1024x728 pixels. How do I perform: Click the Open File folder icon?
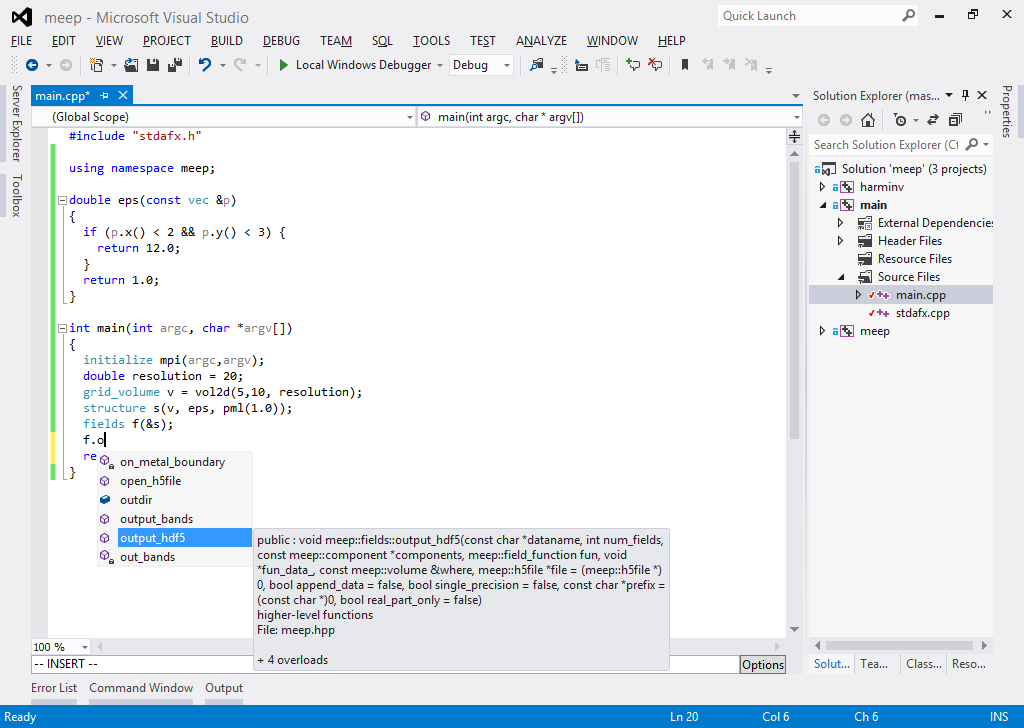[x=132, y=65]
